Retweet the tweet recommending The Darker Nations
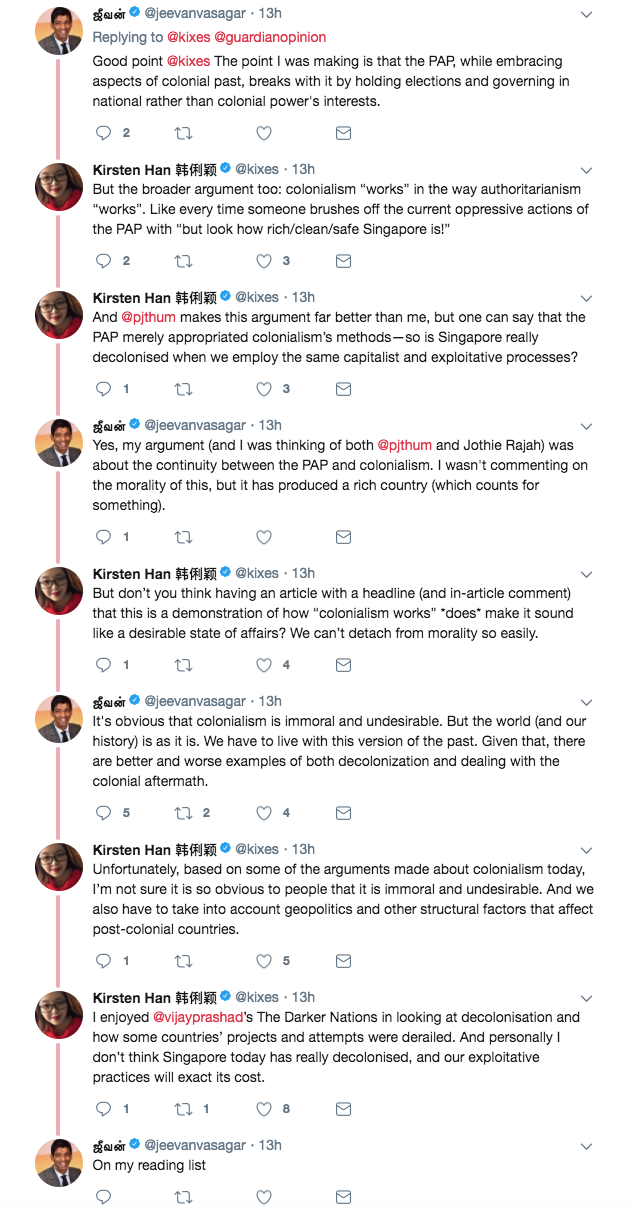Image resolution: width=630 pixels, height=1210 pixels. [184, 1109]
